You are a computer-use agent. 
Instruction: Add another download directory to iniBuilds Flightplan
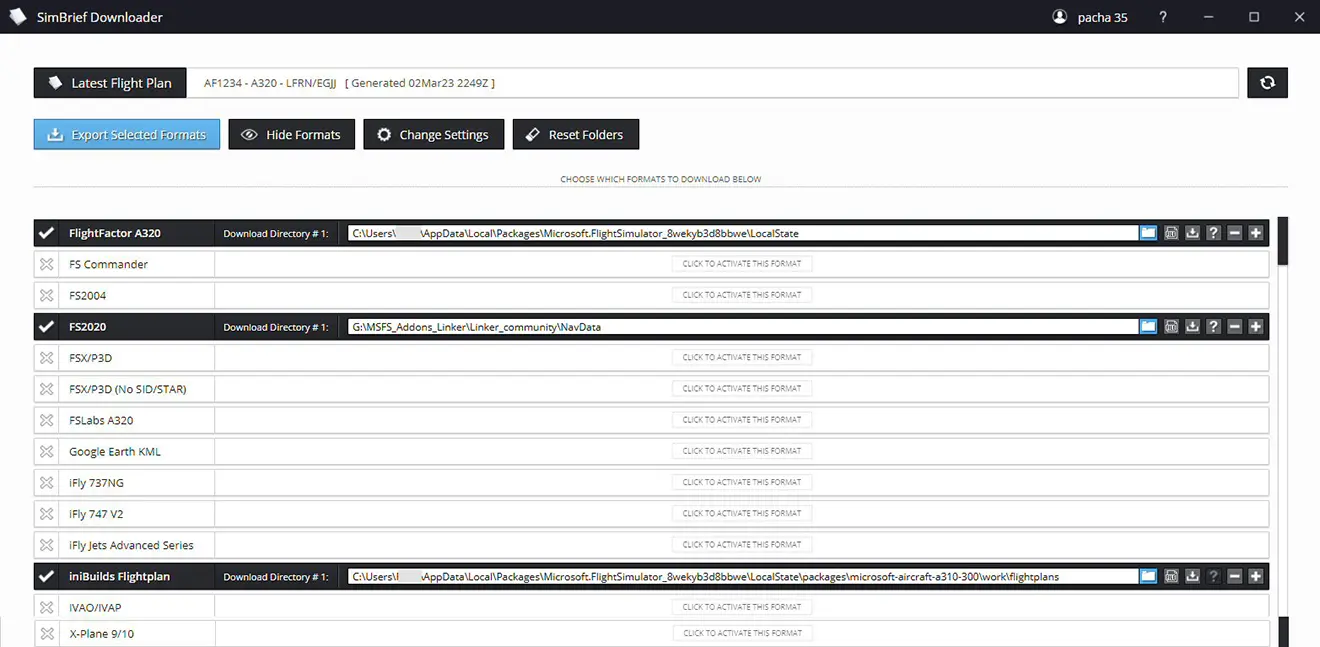[1256, 576]
